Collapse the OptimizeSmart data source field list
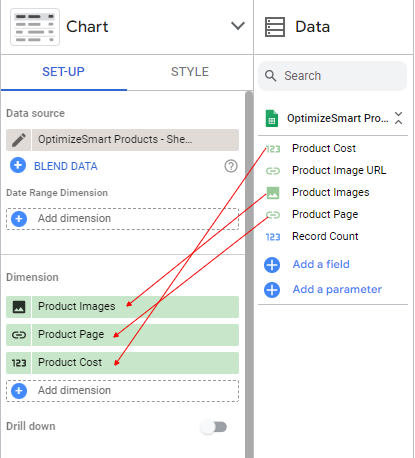This screenshot has height=458, width=415. pyautogui.click(x=398, y=118)
